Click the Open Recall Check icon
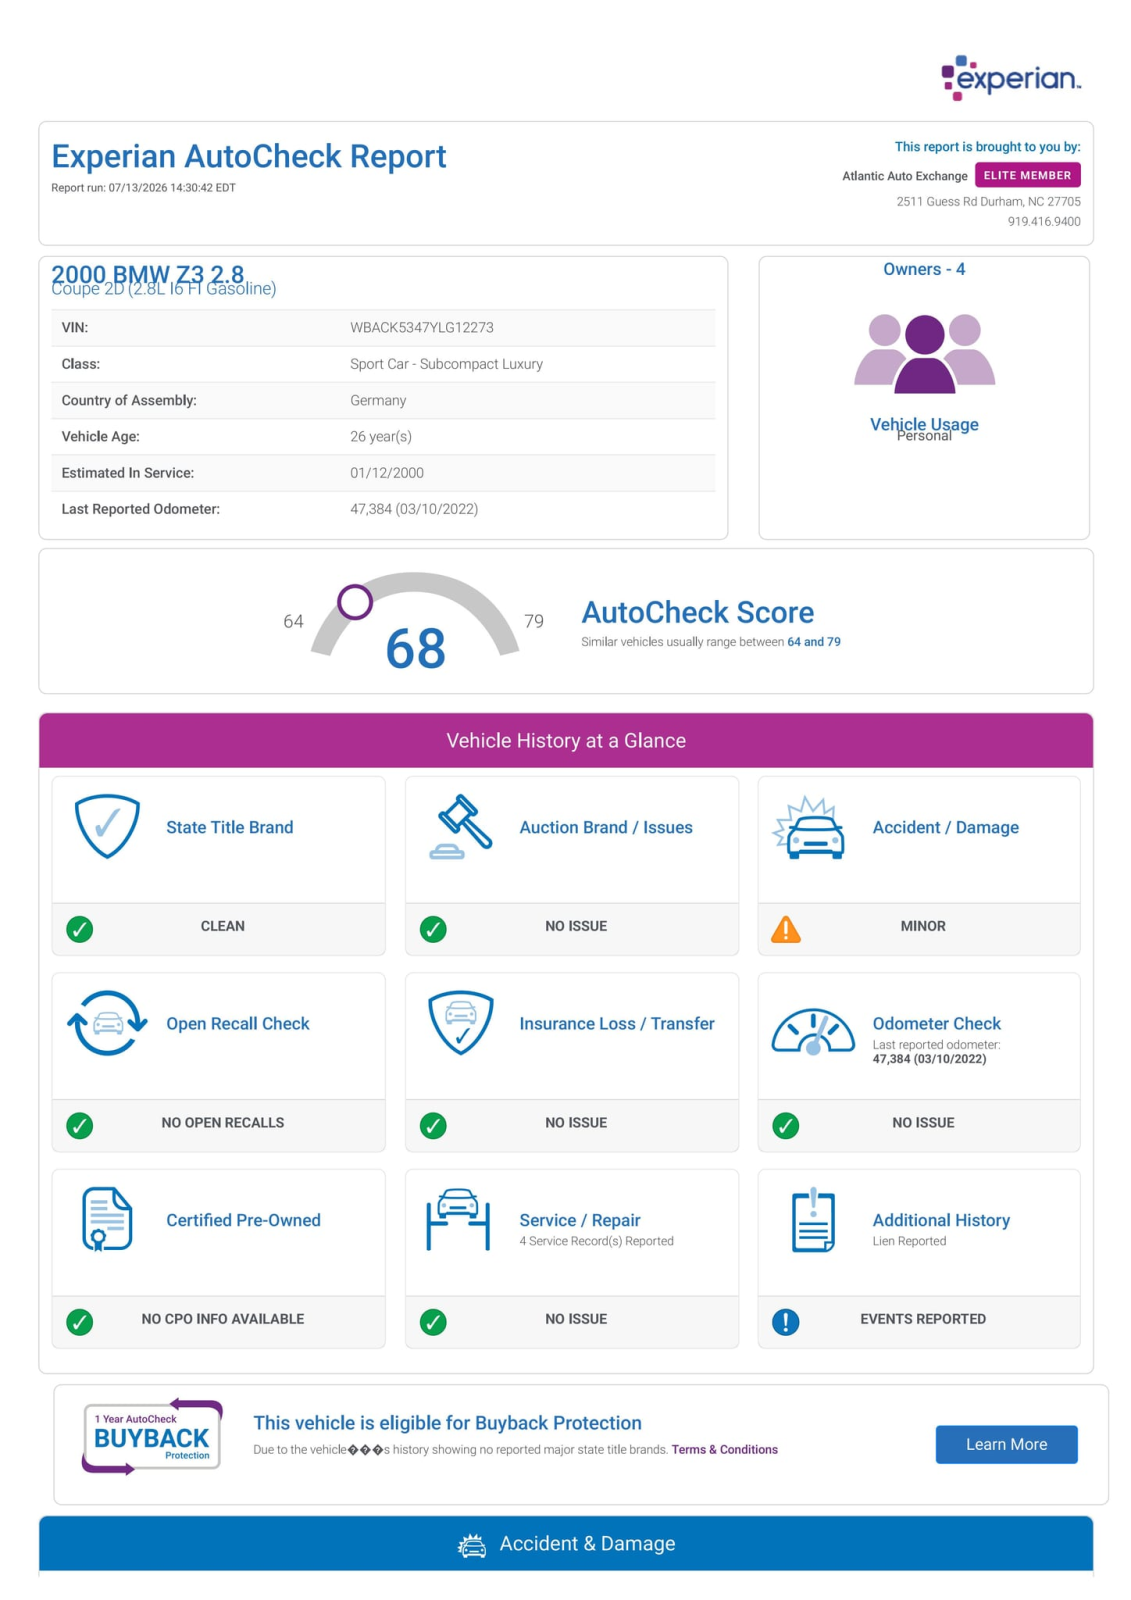This screenshot has width=1131, height=1600. click(x=107, y=1023)
